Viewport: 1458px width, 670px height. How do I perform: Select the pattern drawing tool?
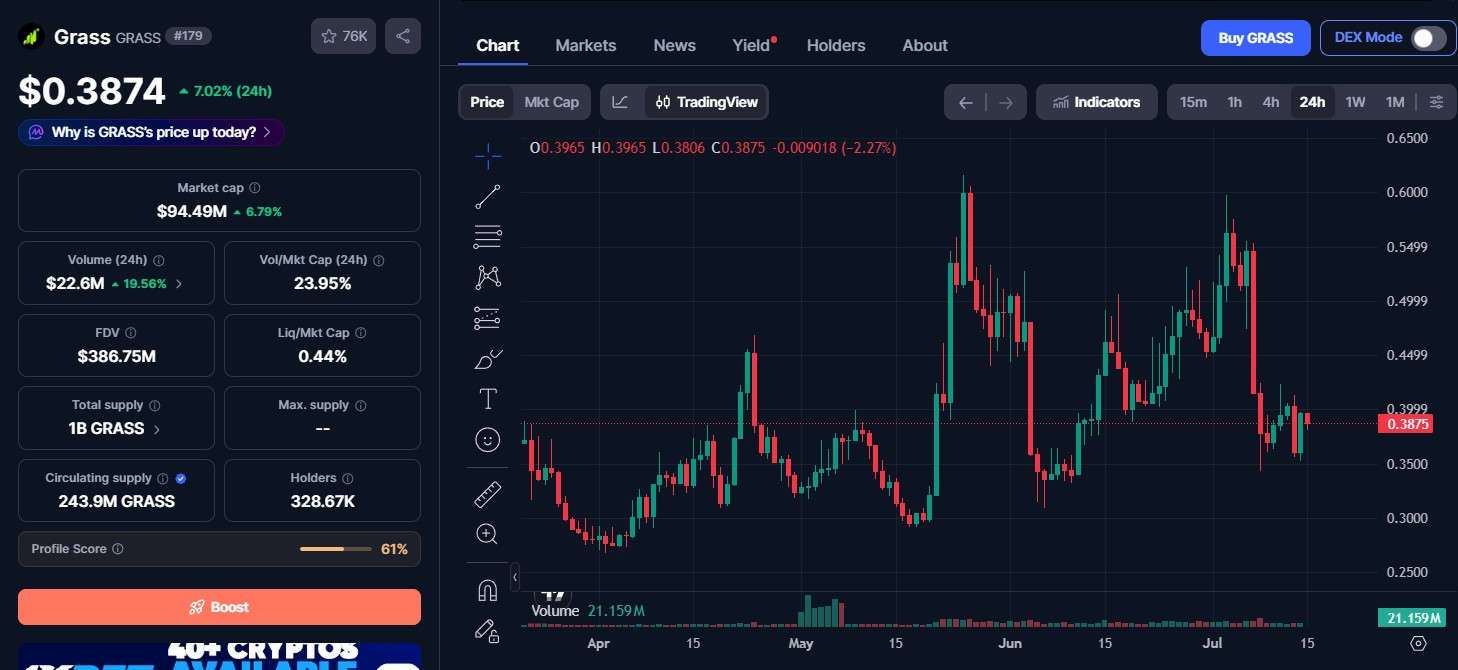[488, 277]
